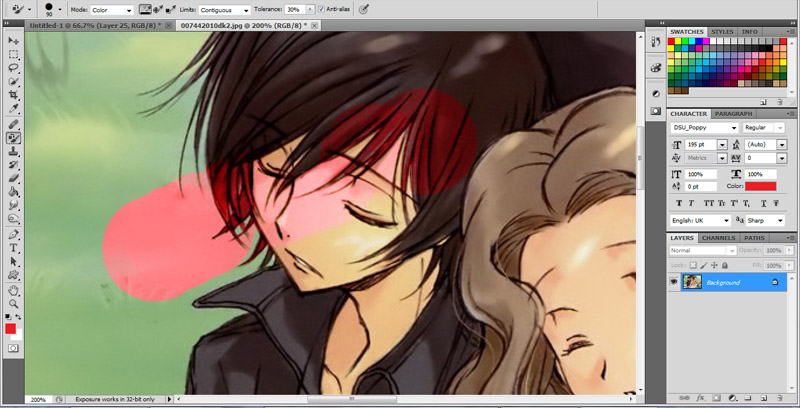The width and height of the screenshot is (800, 408).
Task: Toggle the Anti-alias checkbox
Action: click(321, 9)
